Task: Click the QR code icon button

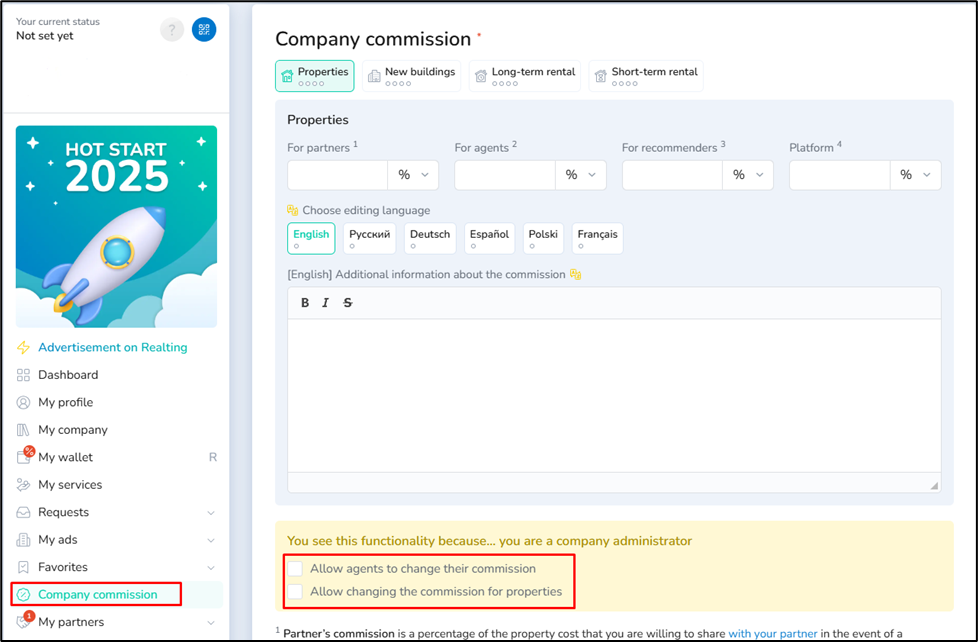Action: pos(204,29)
